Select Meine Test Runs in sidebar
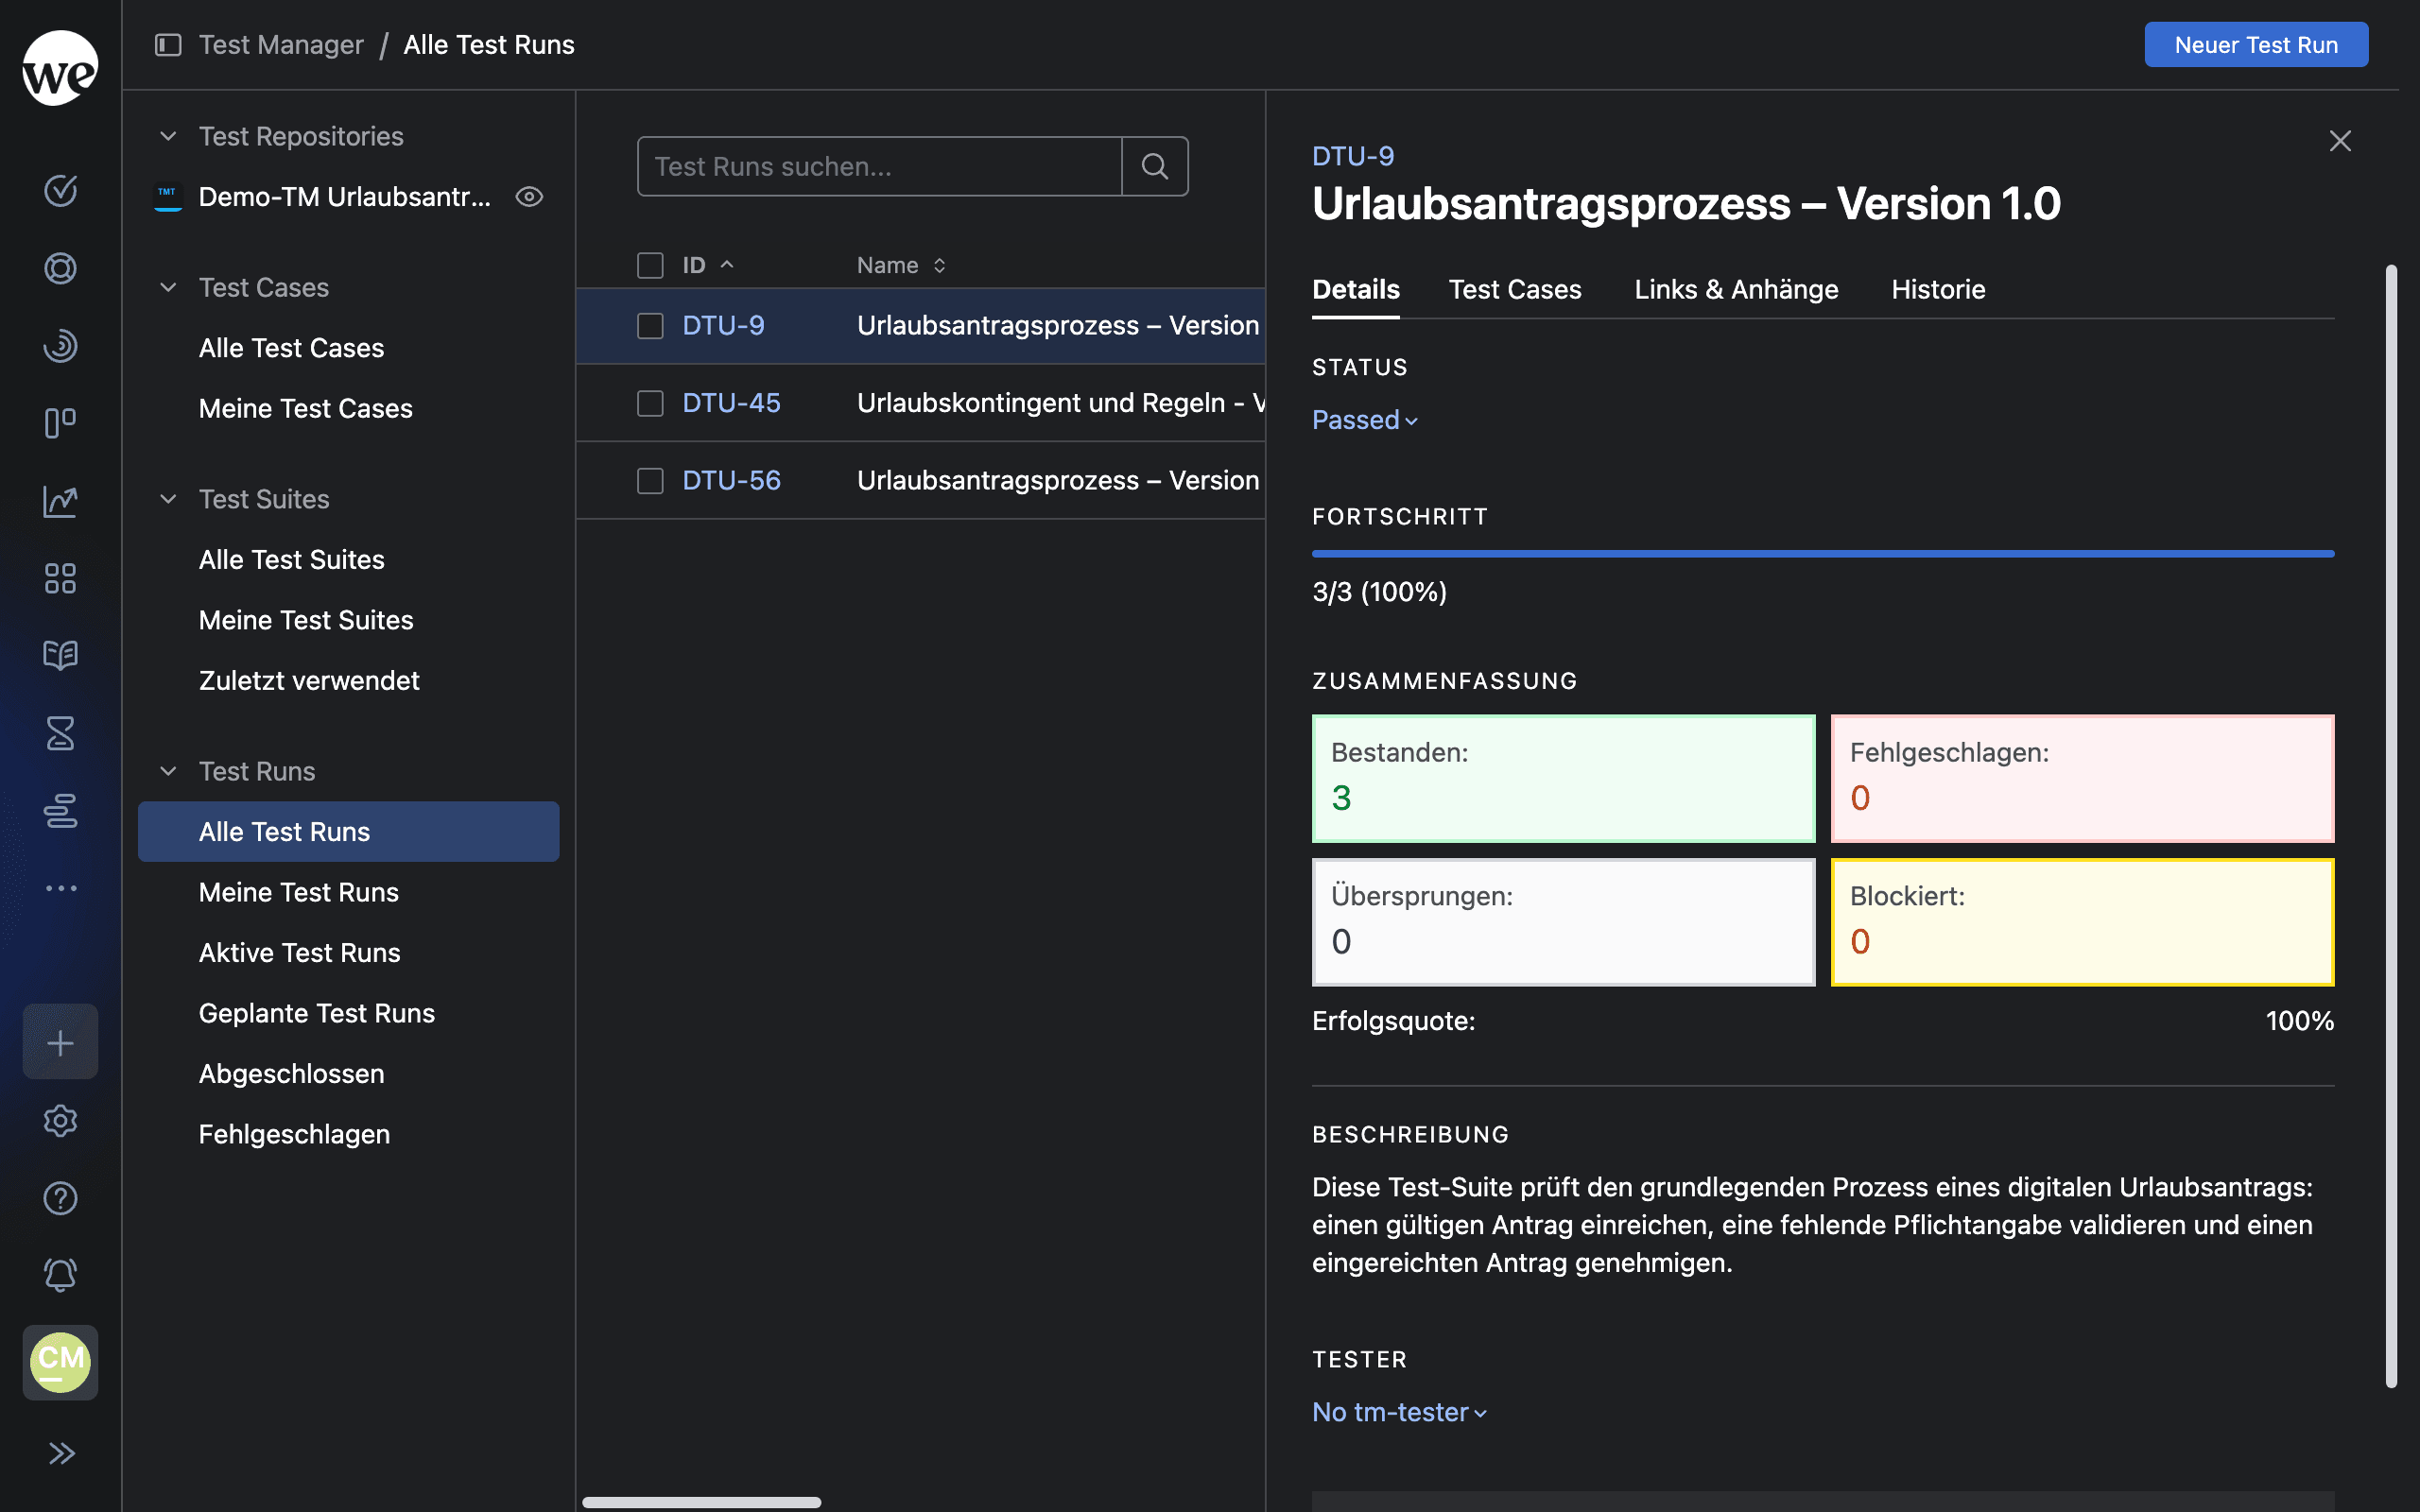Image resolution: width=2420 pixels, height=1512 pixels. pyautogui.click(x=348, y=892)
